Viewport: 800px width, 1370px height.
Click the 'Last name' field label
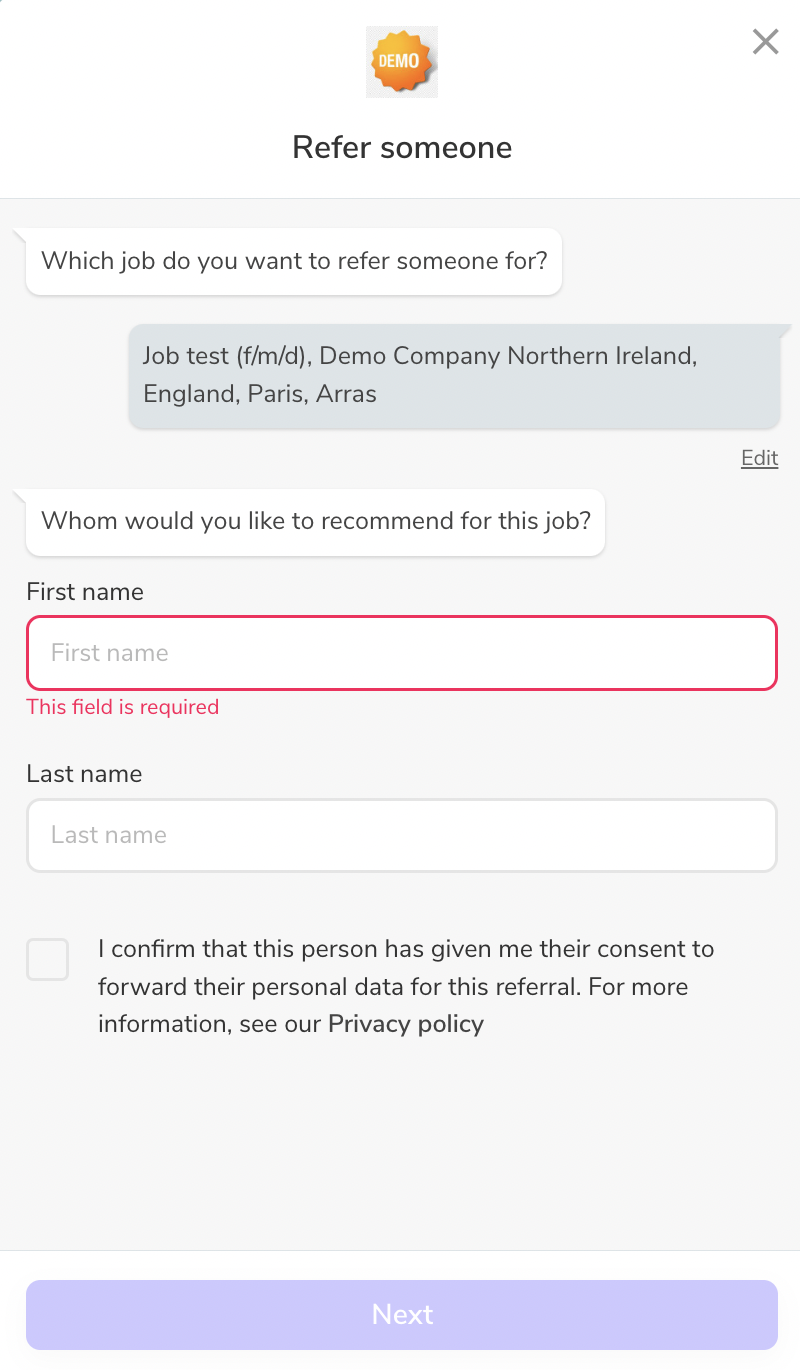coord(84,774)
